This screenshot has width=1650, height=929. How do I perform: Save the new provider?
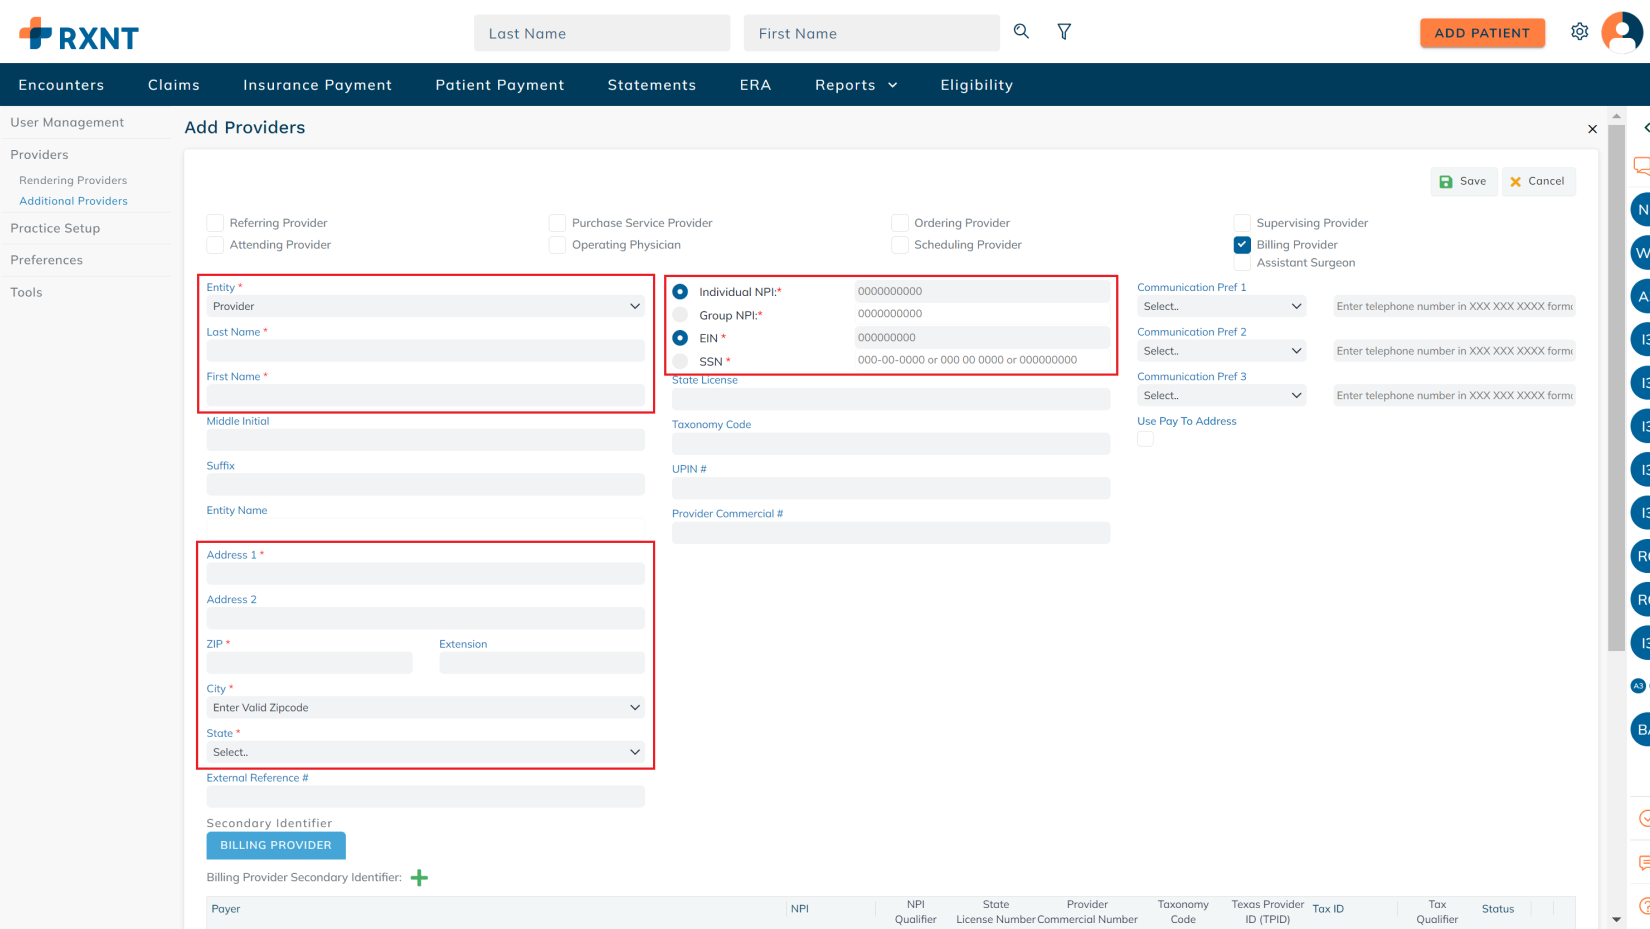pyautogui.click(x=1463, y=181)
